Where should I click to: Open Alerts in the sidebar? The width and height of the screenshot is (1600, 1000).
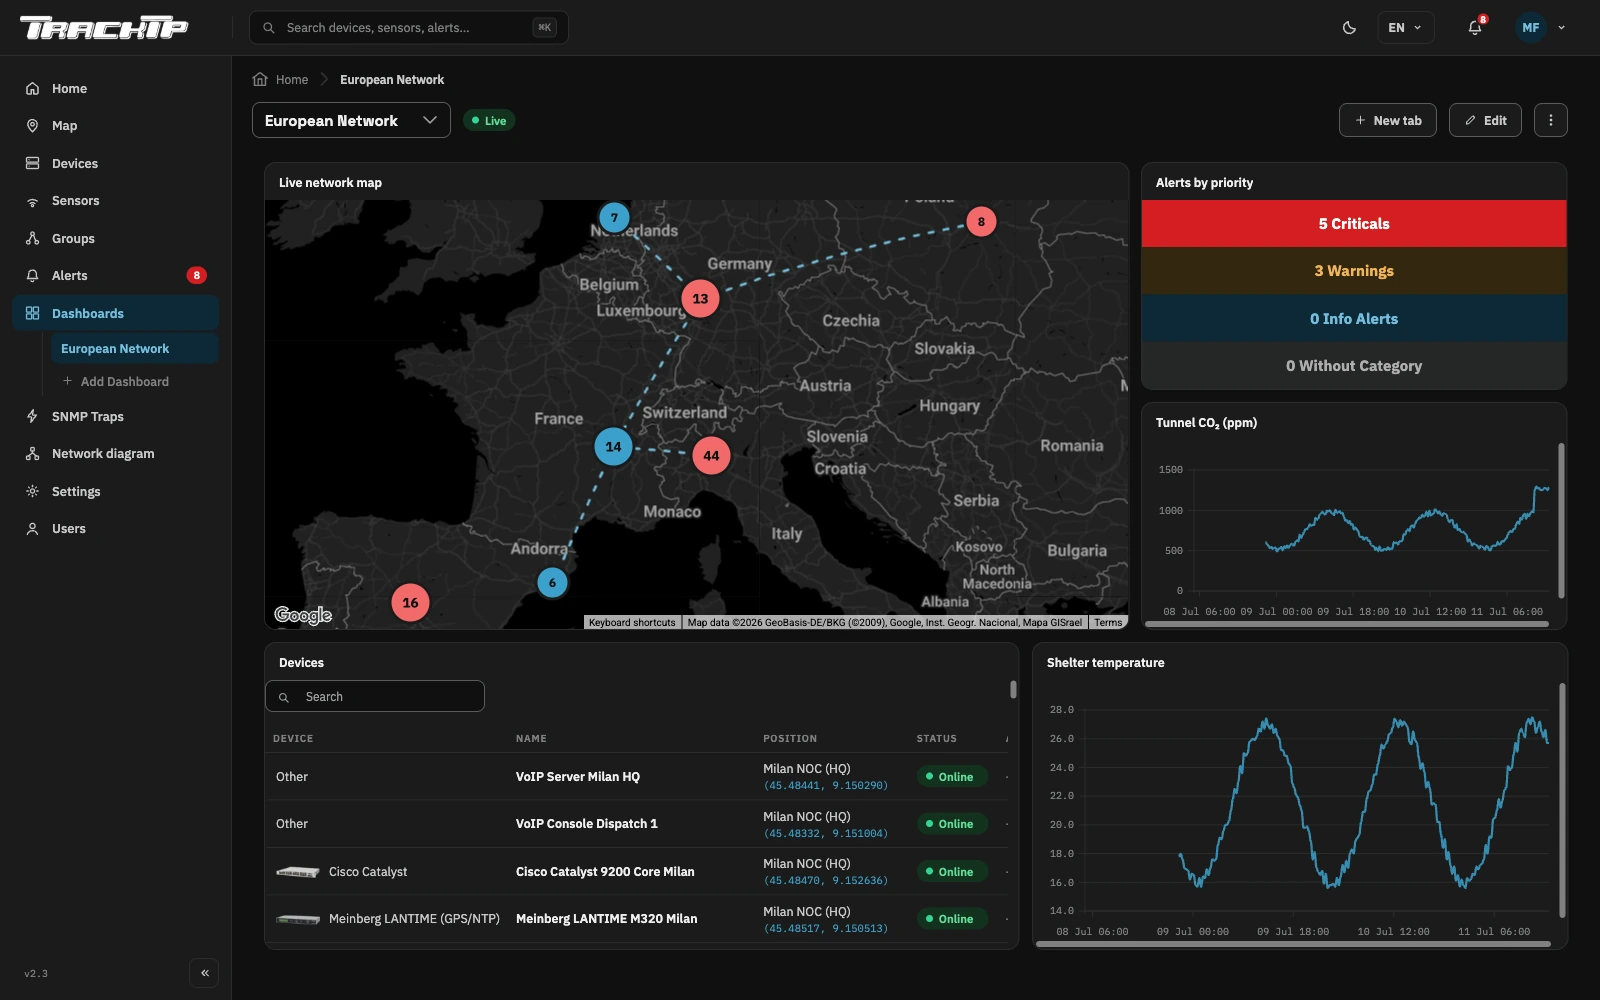(x=116, y=275)
